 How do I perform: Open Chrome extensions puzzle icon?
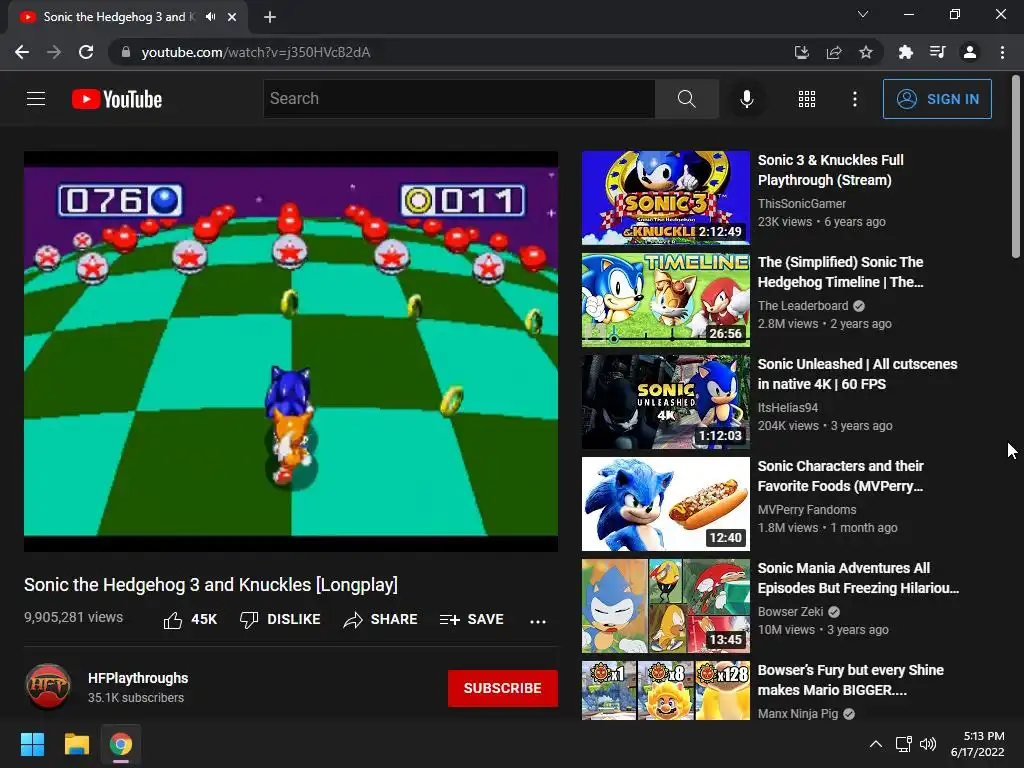pyautogui.click(x=905, y=52)
